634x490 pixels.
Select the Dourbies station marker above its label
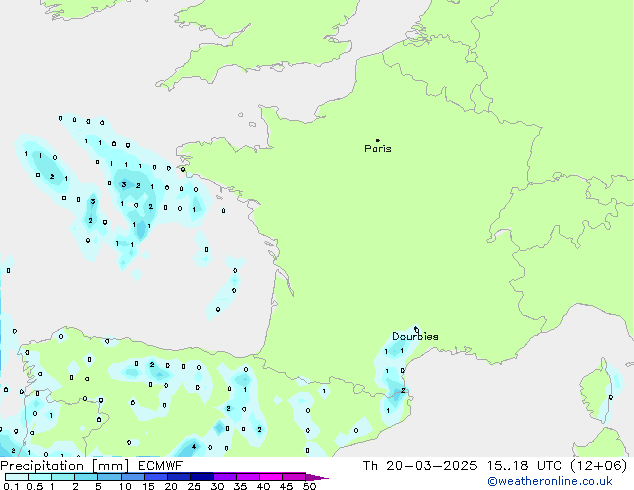(416, 329)
